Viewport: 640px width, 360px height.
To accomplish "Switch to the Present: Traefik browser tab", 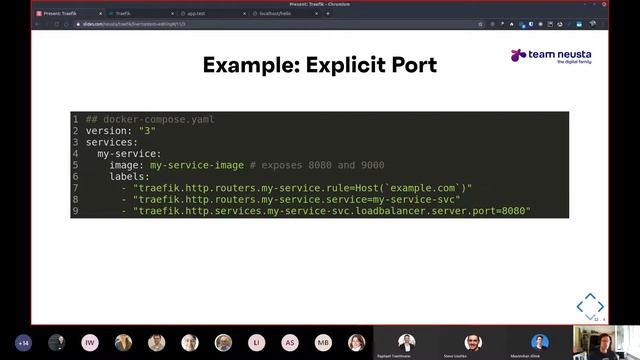I will click(x=68, y=13).
